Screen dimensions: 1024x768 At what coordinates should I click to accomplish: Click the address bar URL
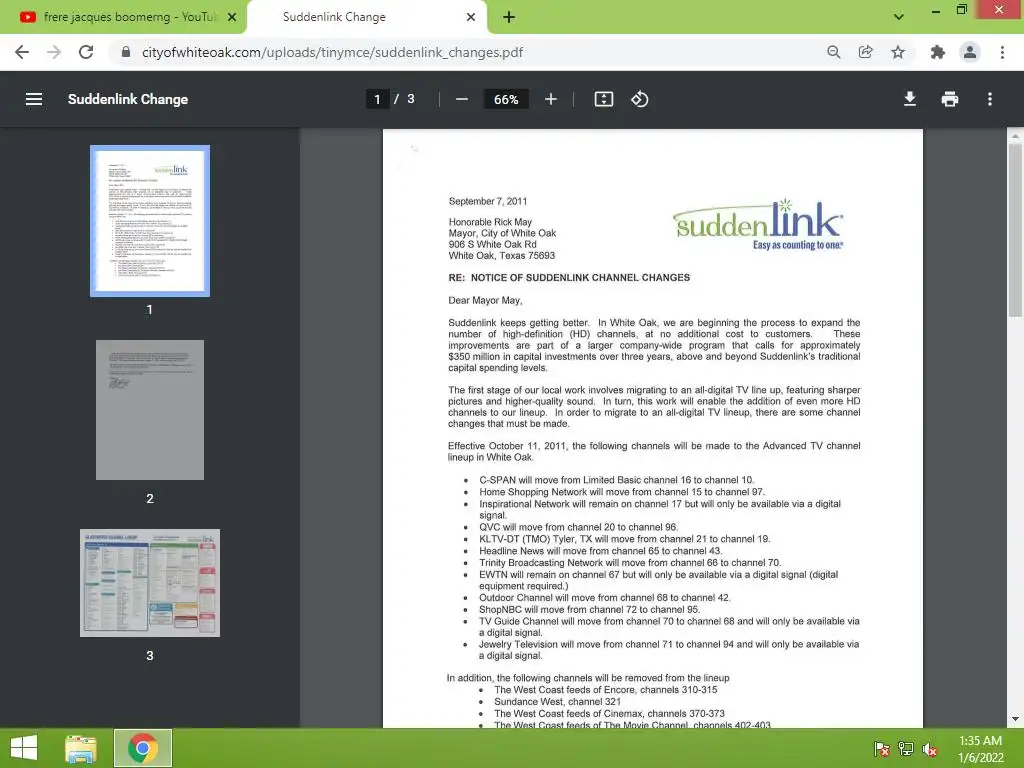click(332, 52)
